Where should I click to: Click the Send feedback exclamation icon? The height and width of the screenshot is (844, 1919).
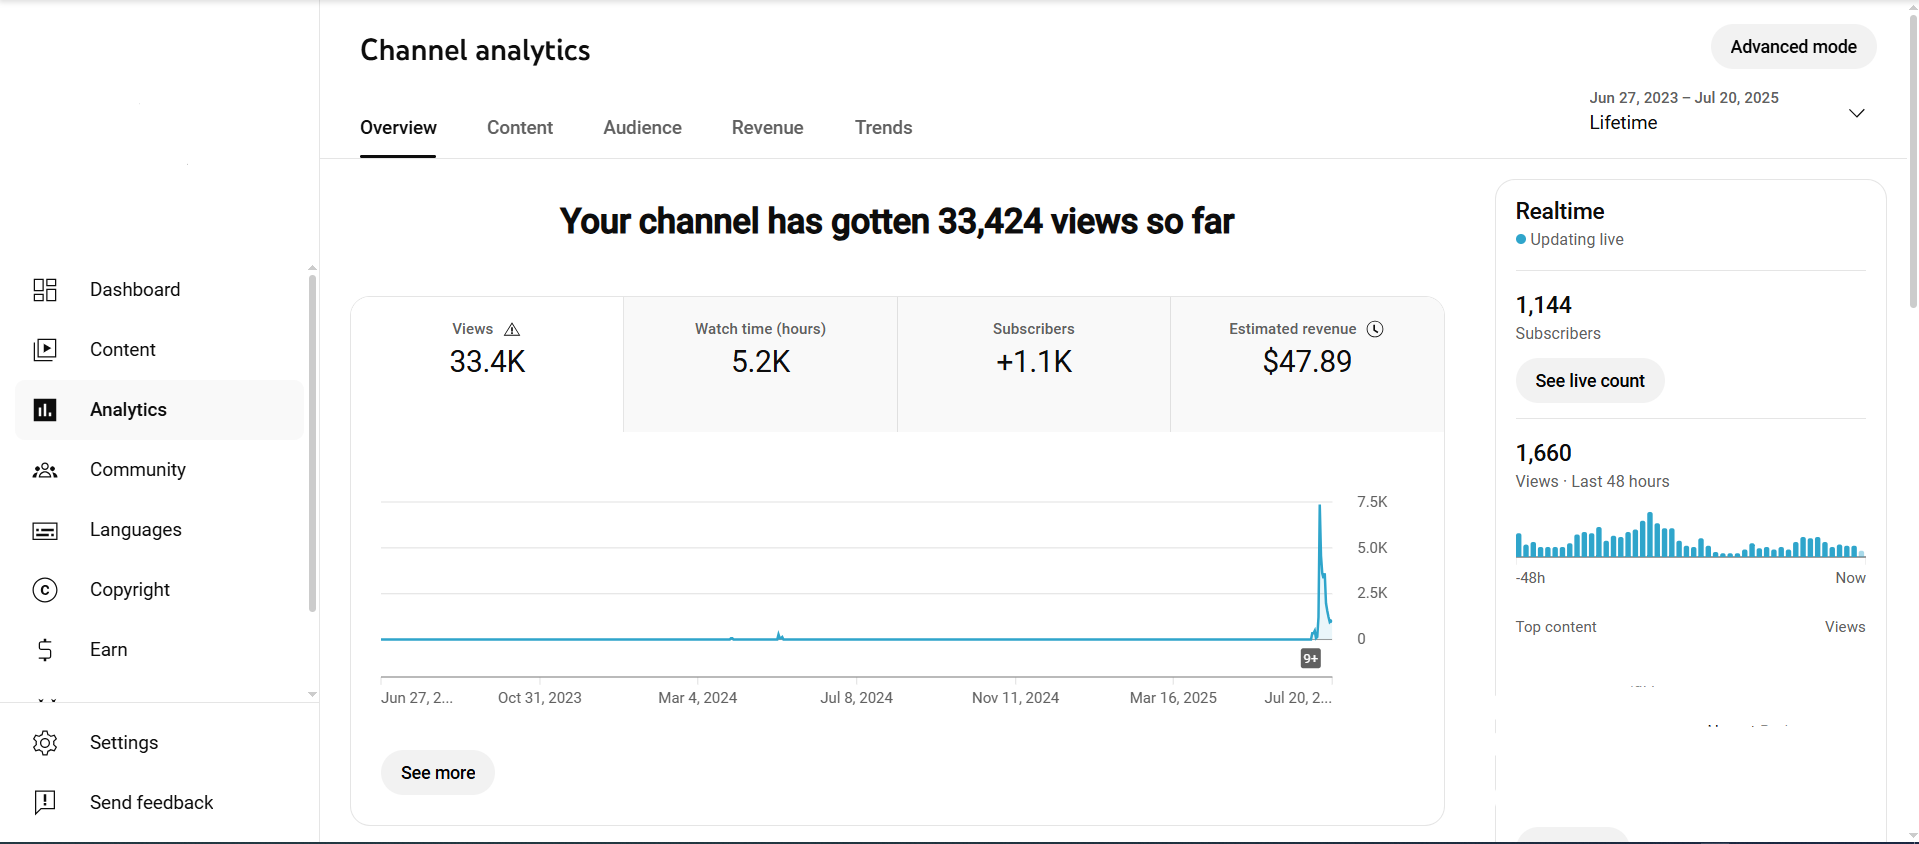click(45, 802)
